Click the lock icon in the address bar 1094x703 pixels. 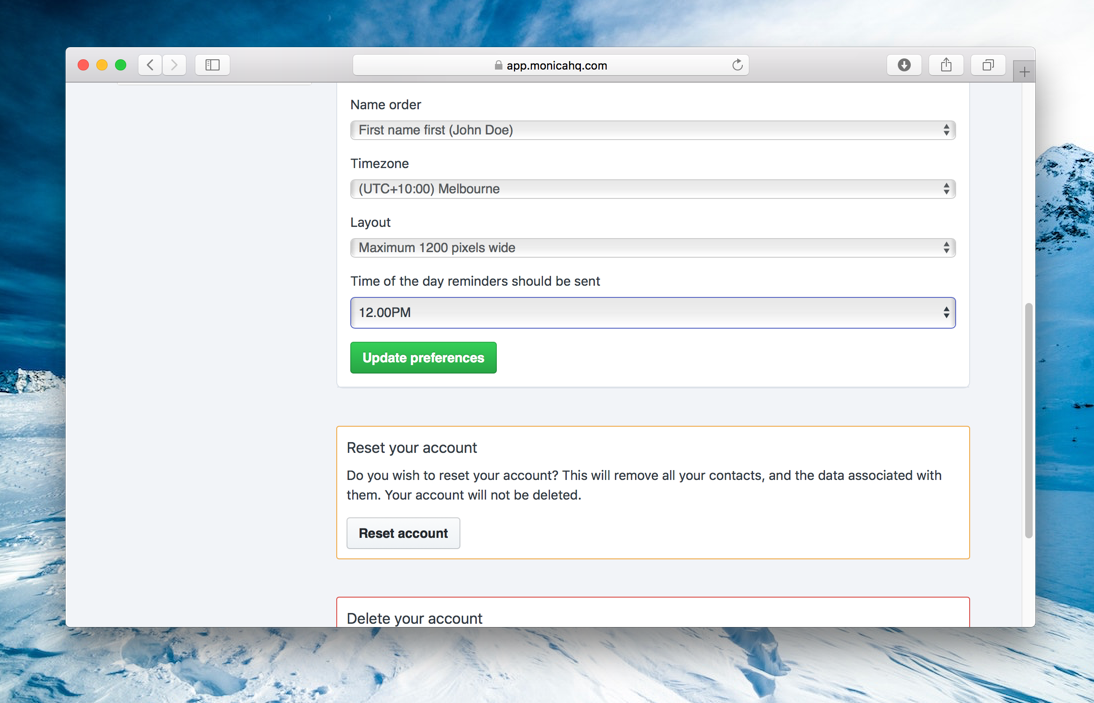(498, 65)
